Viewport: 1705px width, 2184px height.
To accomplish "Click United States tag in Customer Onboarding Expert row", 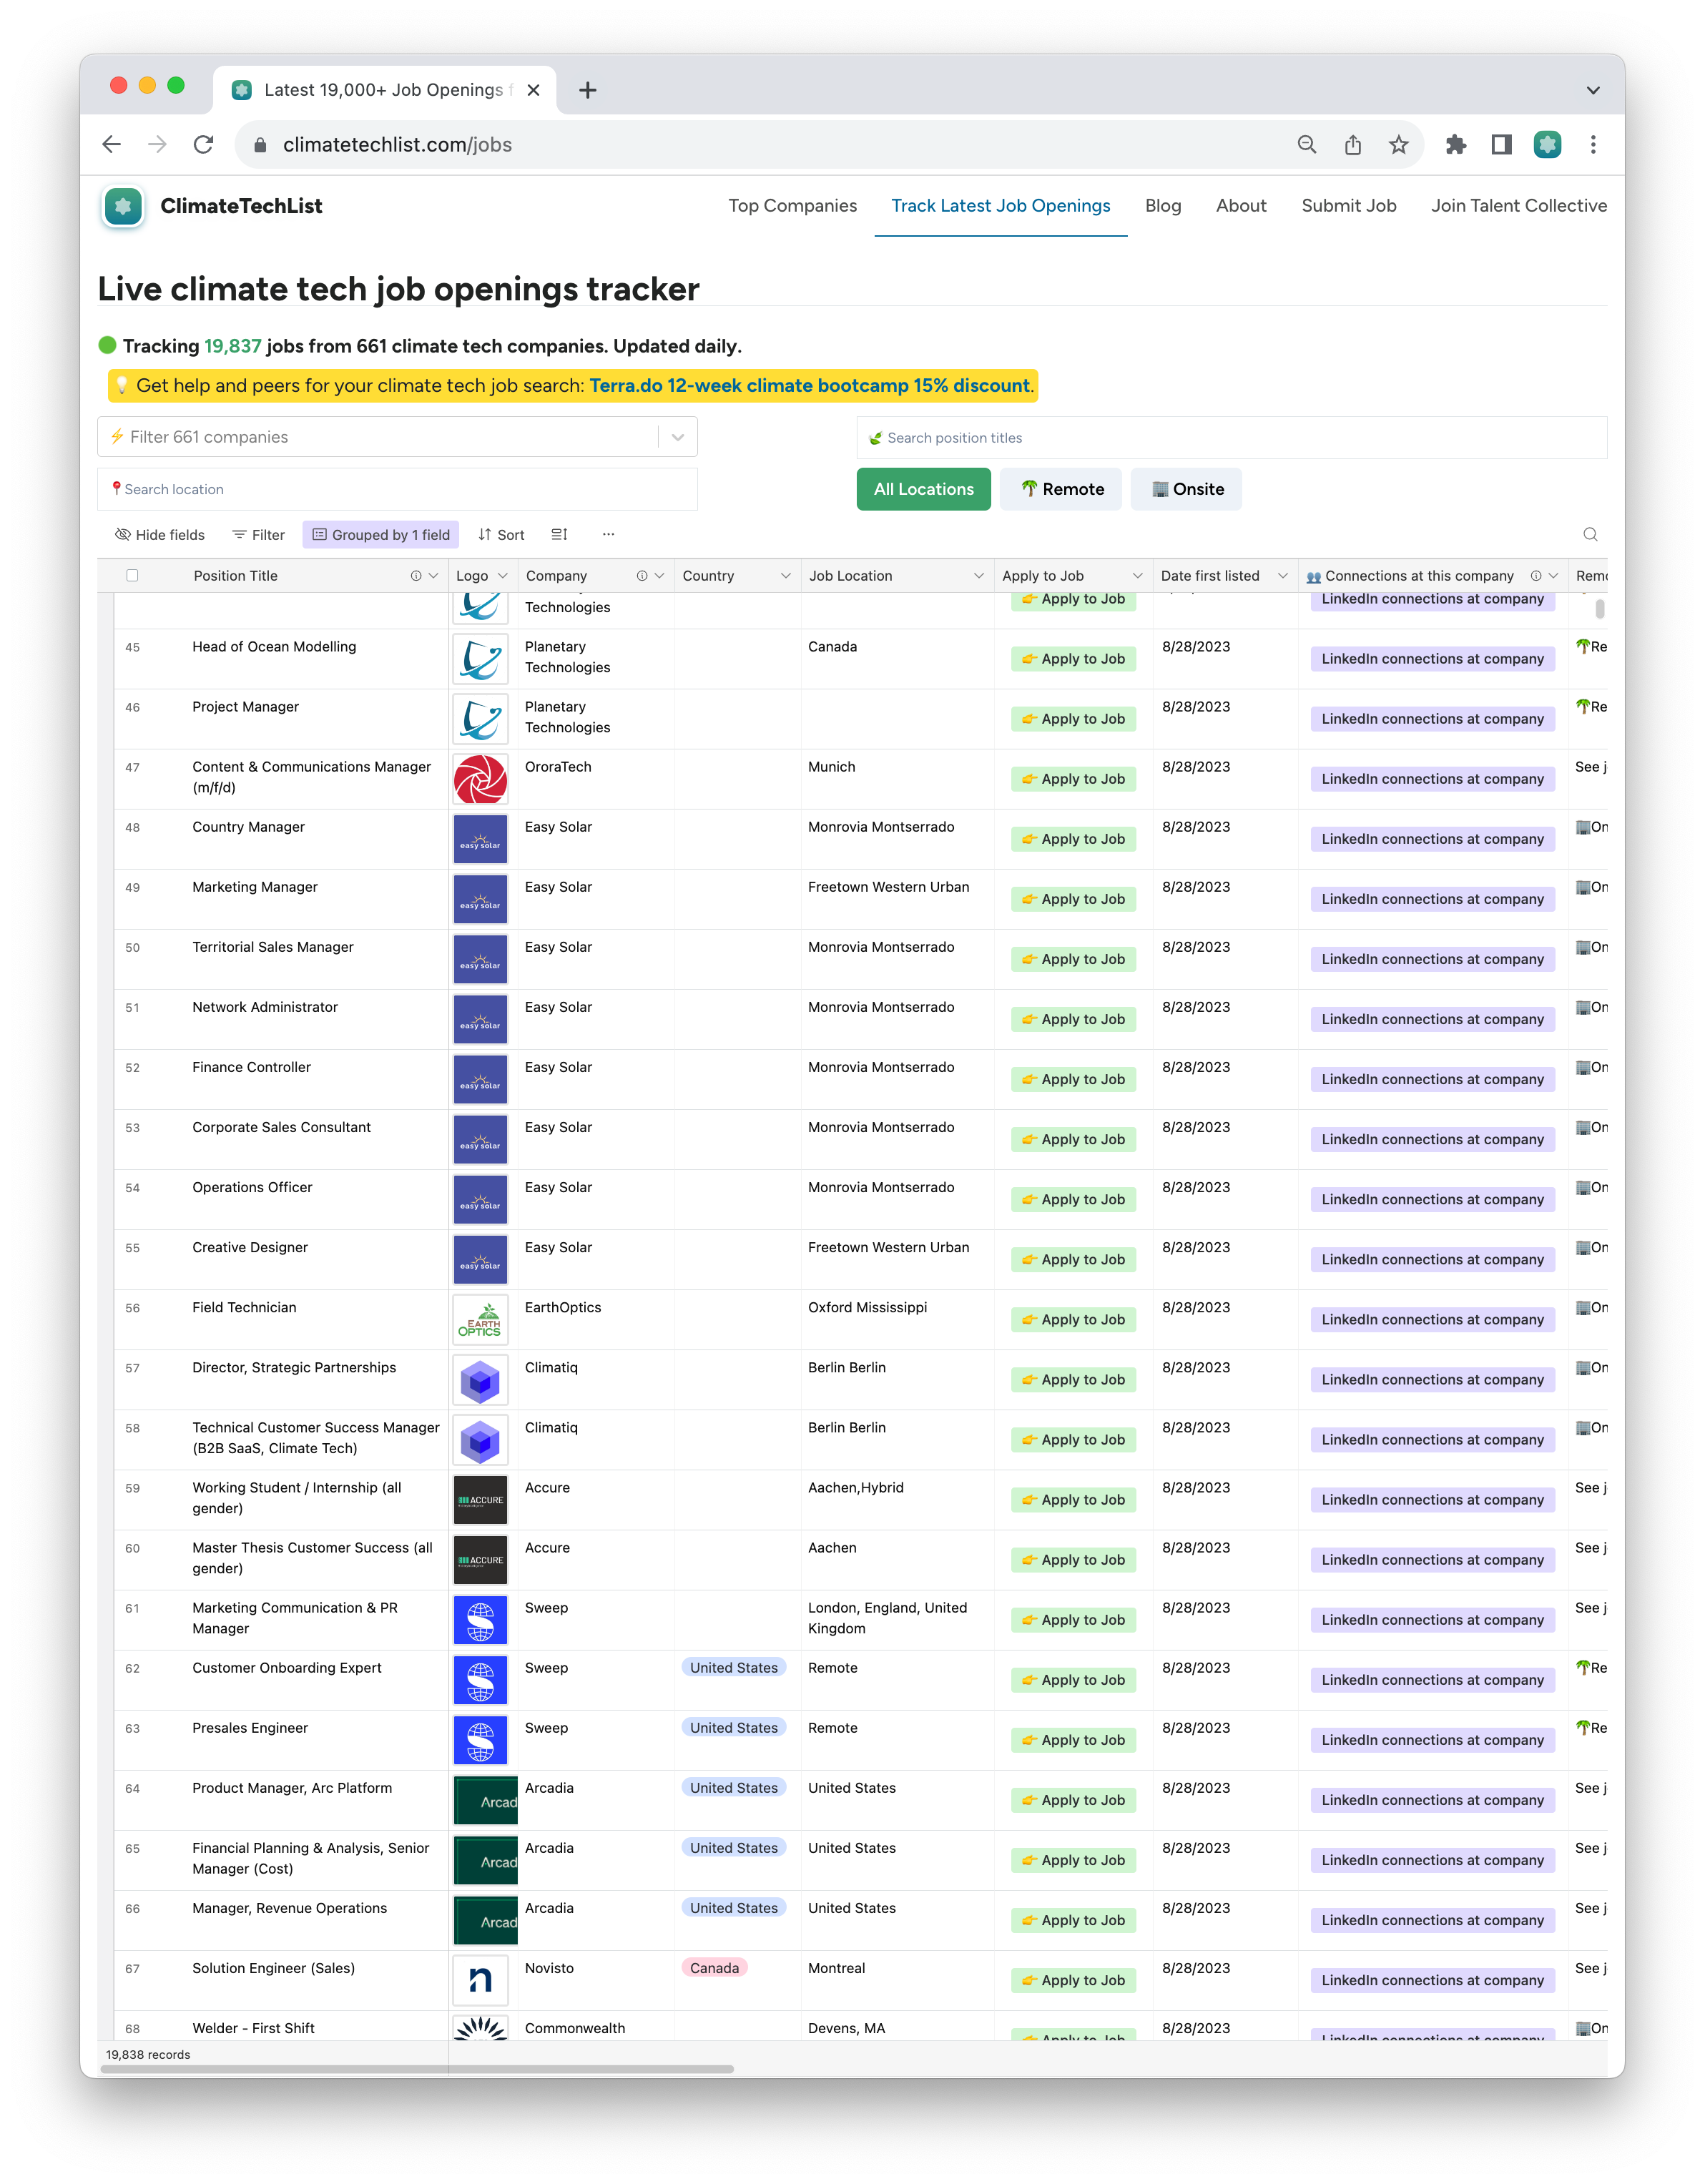I will coord(733,1668).
